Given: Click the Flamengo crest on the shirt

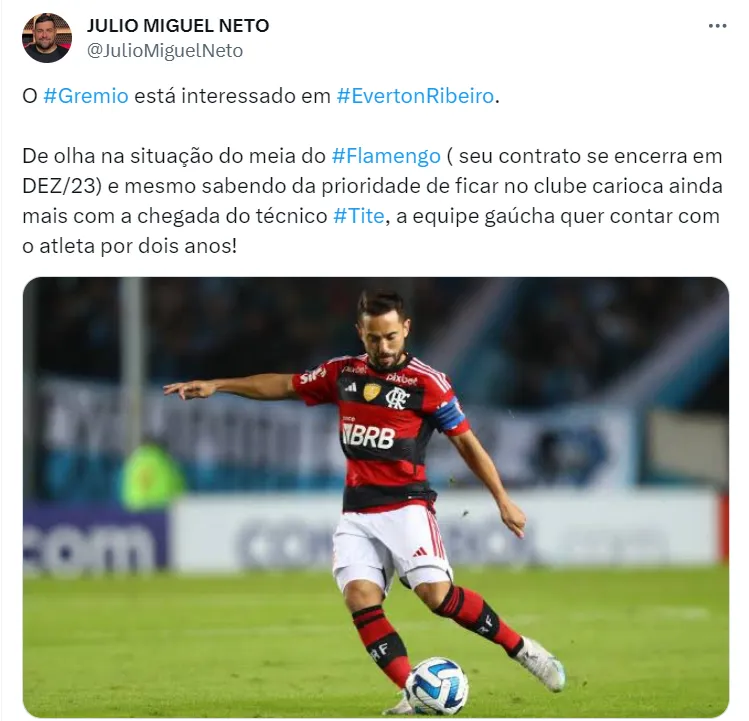Looking at the screenshot, I should click(396, 398).
